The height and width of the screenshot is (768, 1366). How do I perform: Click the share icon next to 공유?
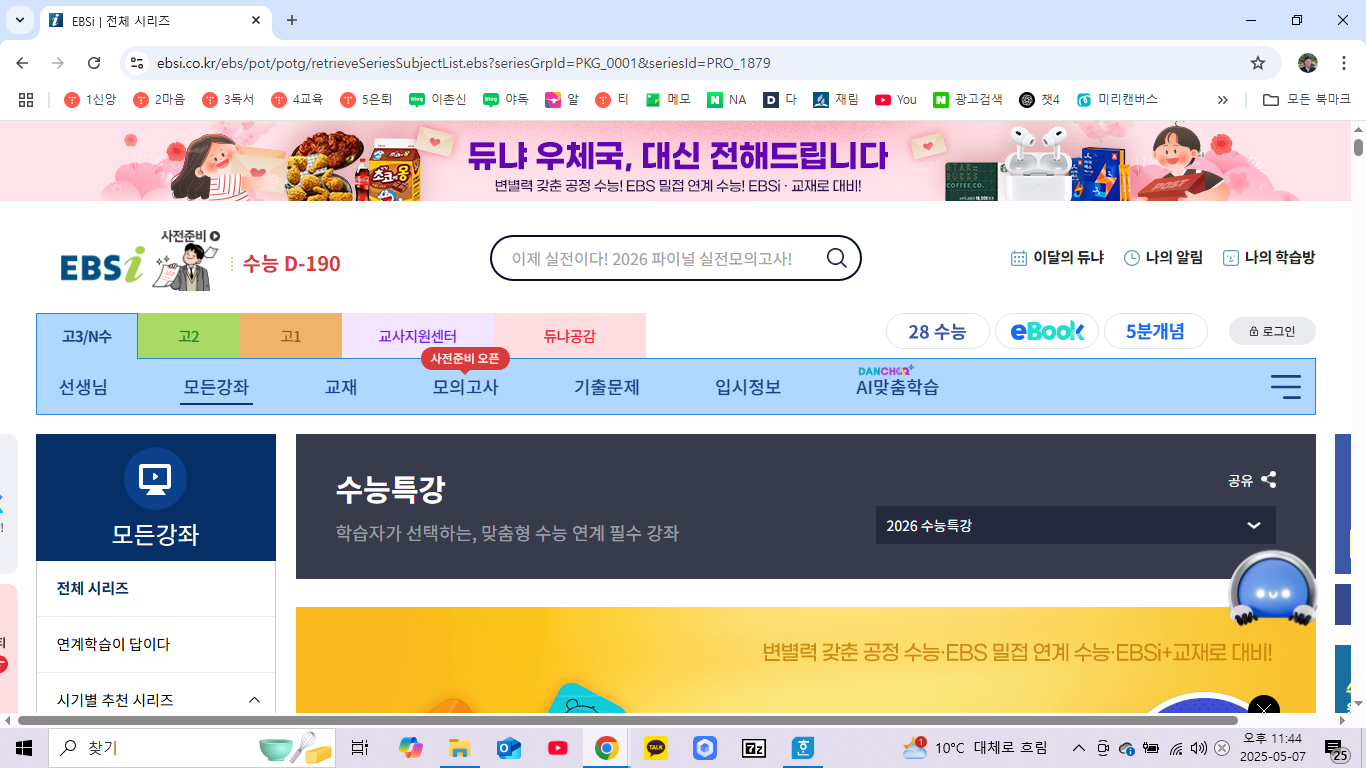click(1269, 480)
